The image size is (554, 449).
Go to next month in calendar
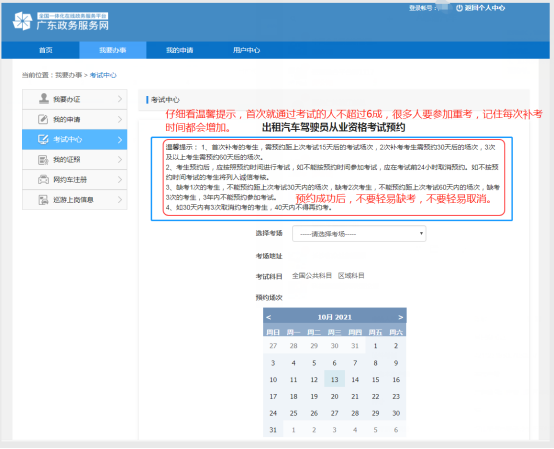click(x=400, y=317)
